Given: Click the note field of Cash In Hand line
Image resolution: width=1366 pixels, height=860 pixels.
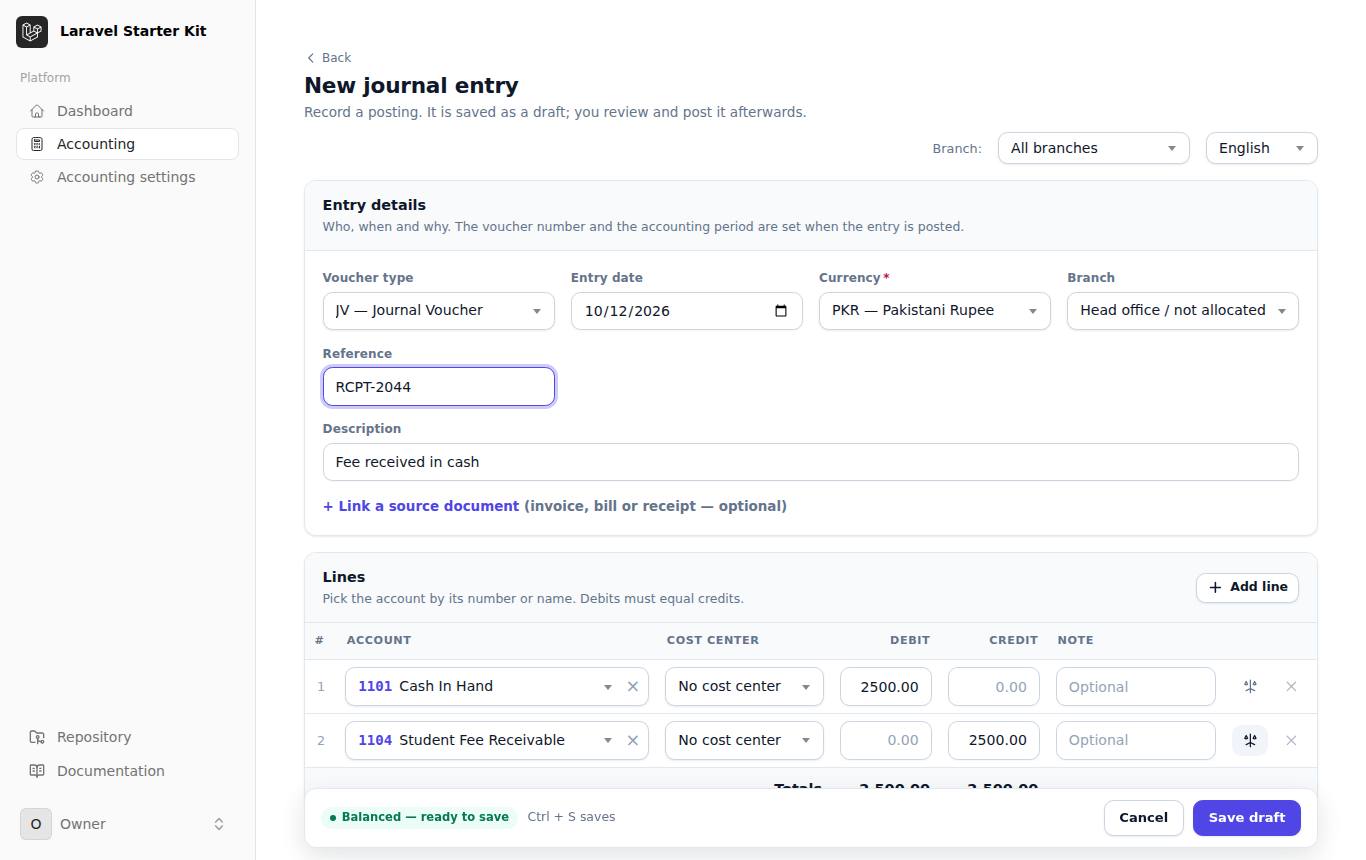Looking at the screenshot, I should [1136, 687].
